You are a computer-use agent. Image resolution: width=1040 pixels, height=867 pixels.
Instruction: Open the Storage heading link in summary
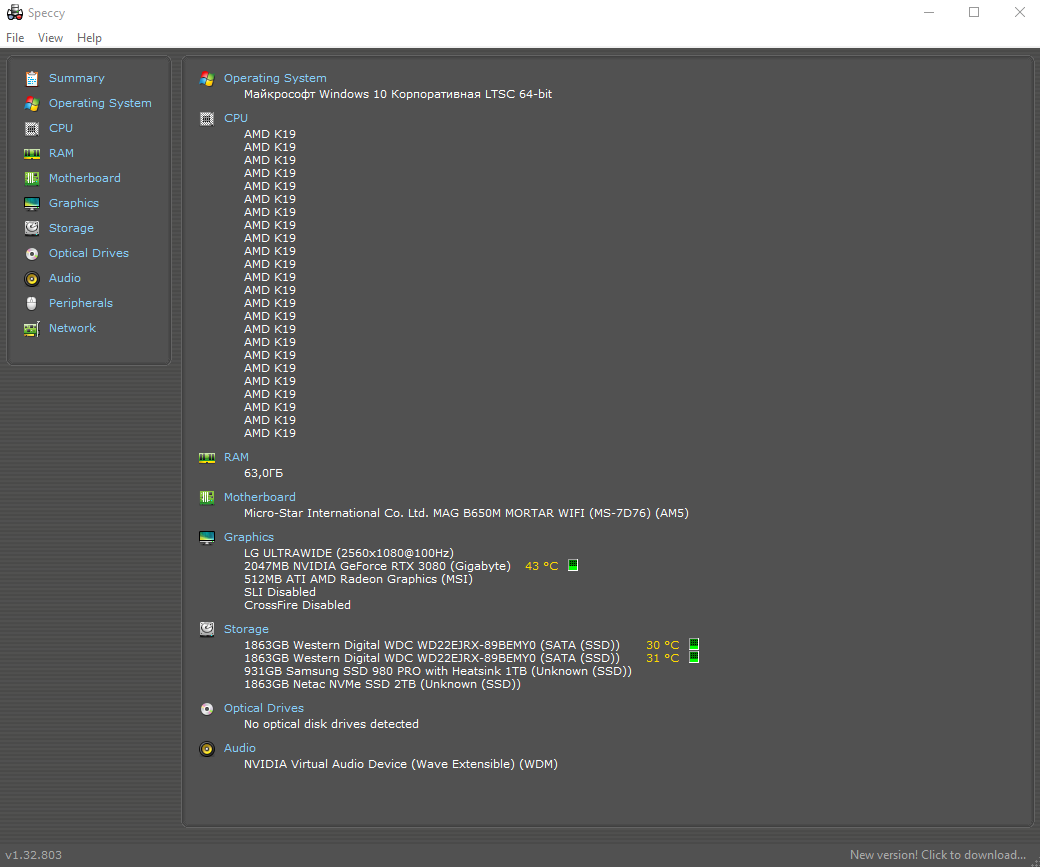pos(246,629)
